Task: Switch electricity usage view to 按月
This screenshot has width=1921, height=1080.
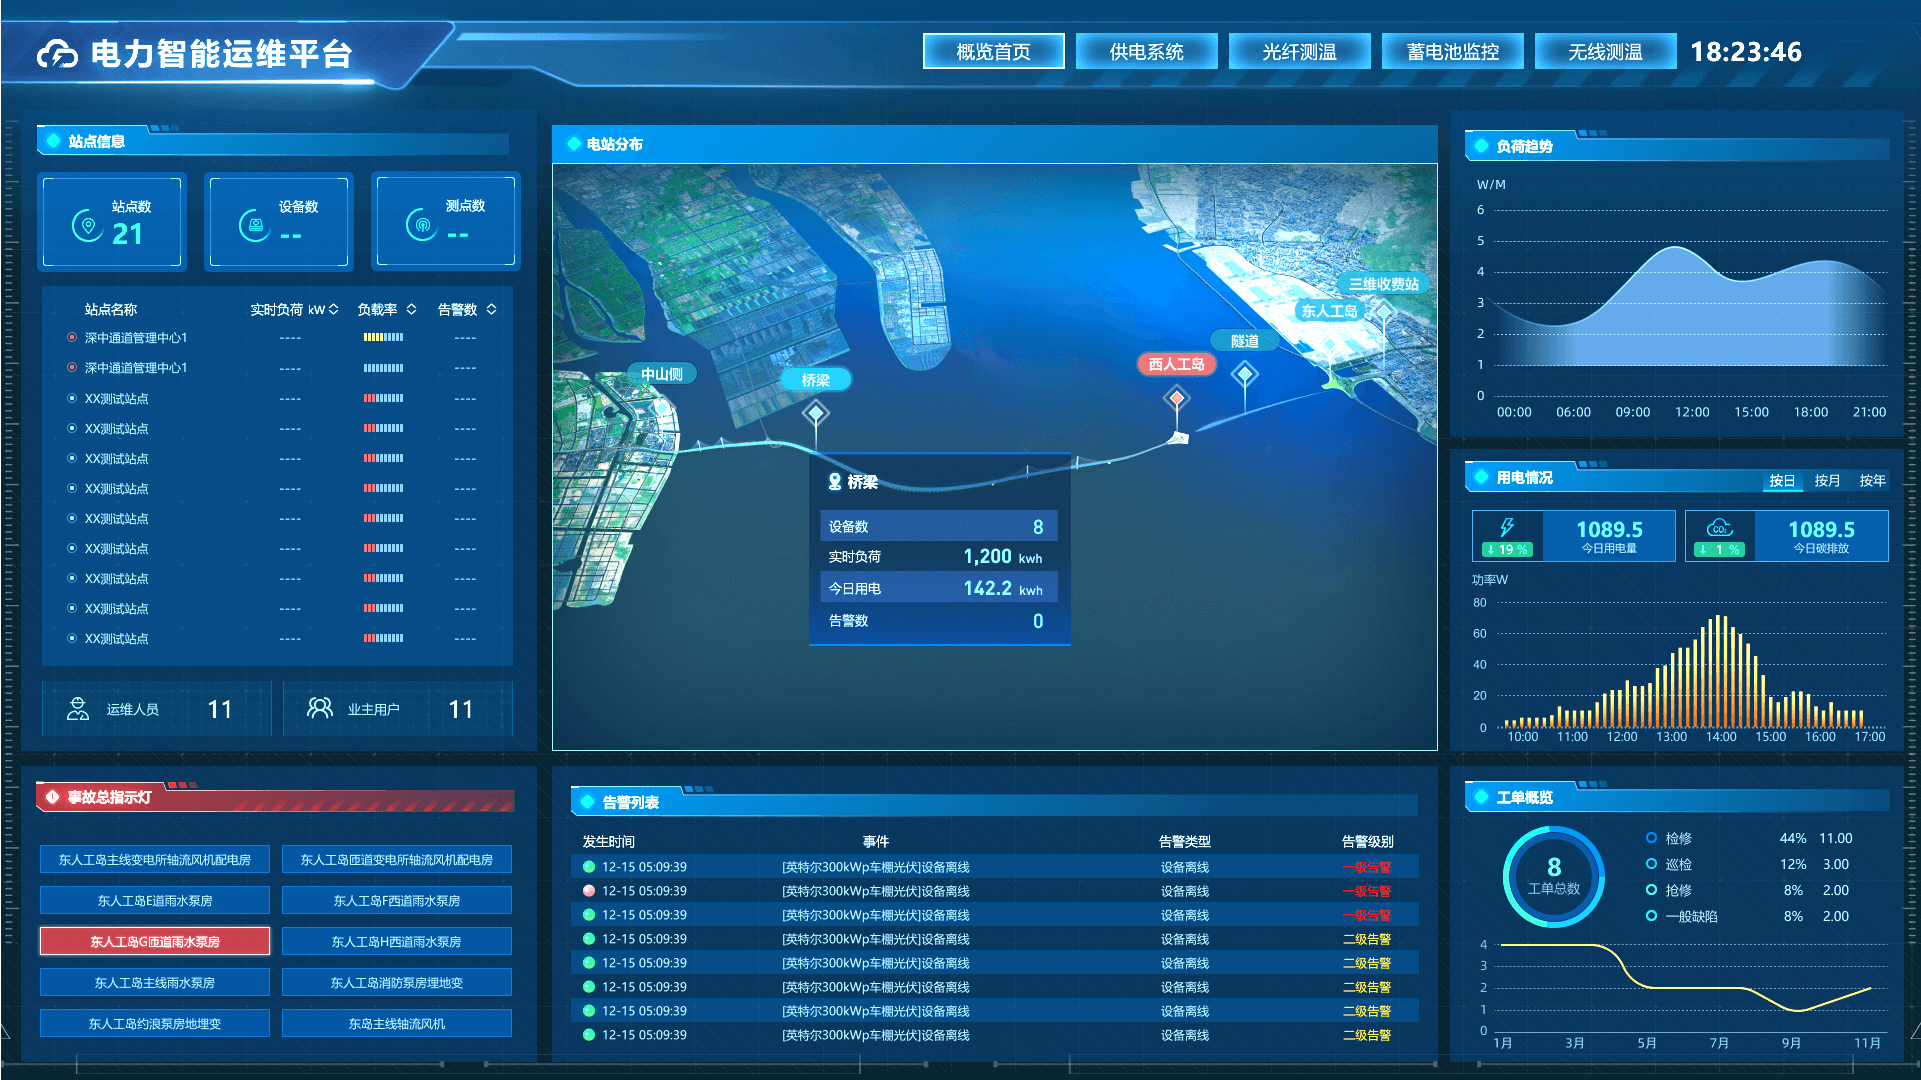Action: 1827,481
